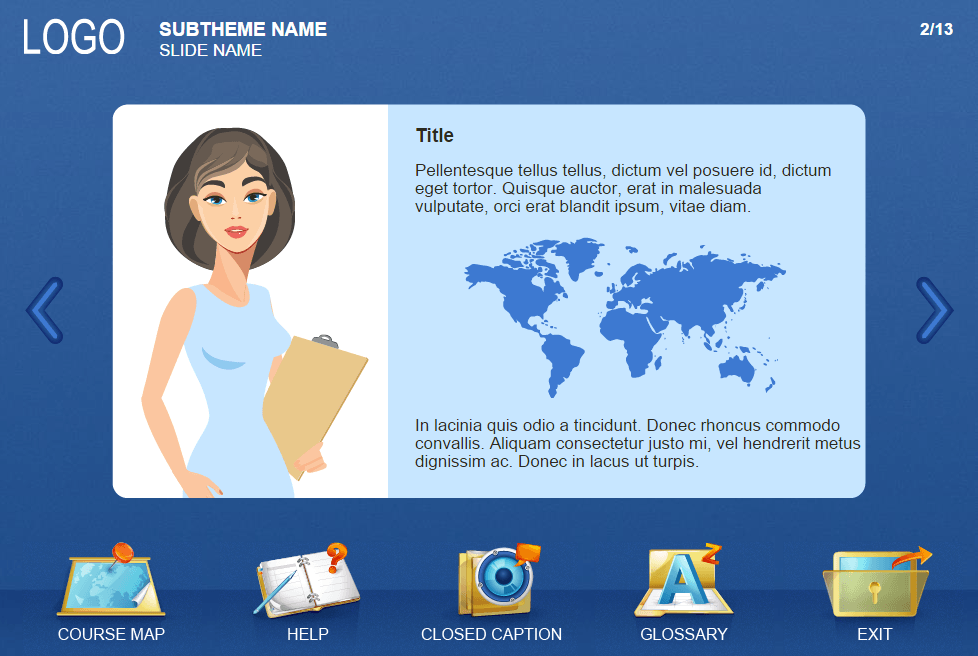978x656 pixels.
Task: Click the Help notebook icon
Action: [x=307, y=581]
